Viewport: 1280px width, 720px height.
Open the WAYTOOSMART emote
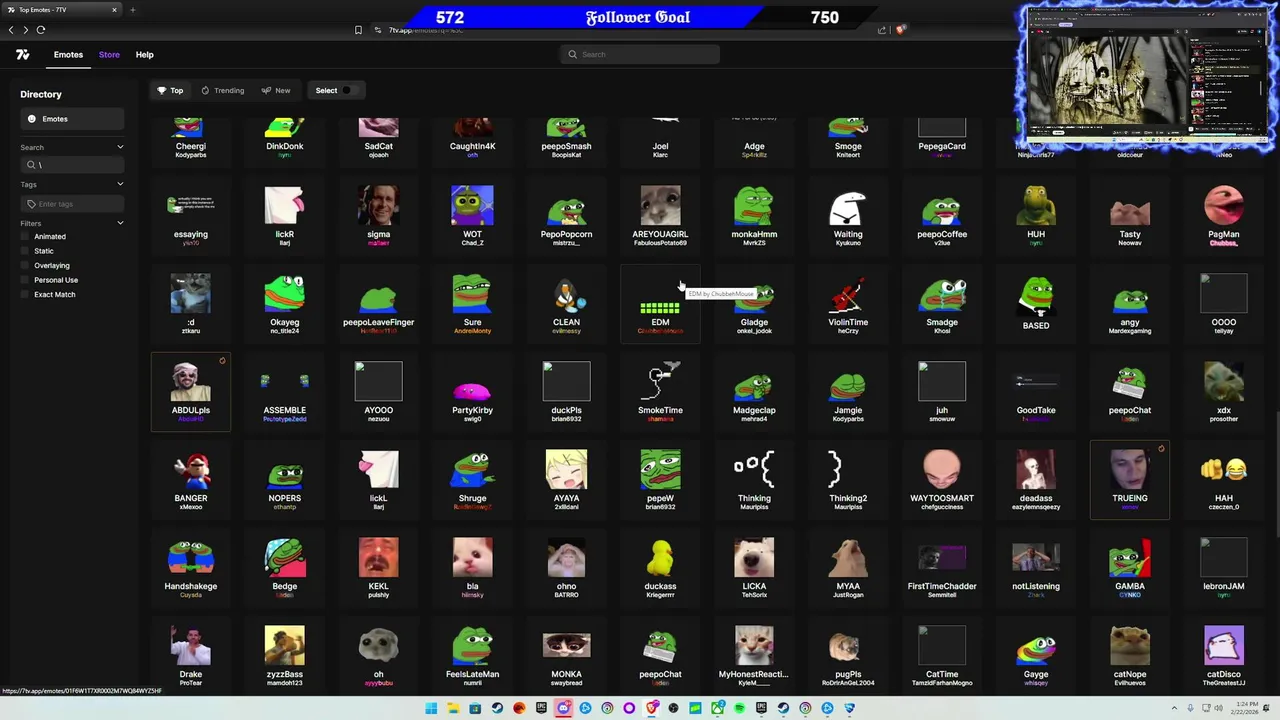942,480
